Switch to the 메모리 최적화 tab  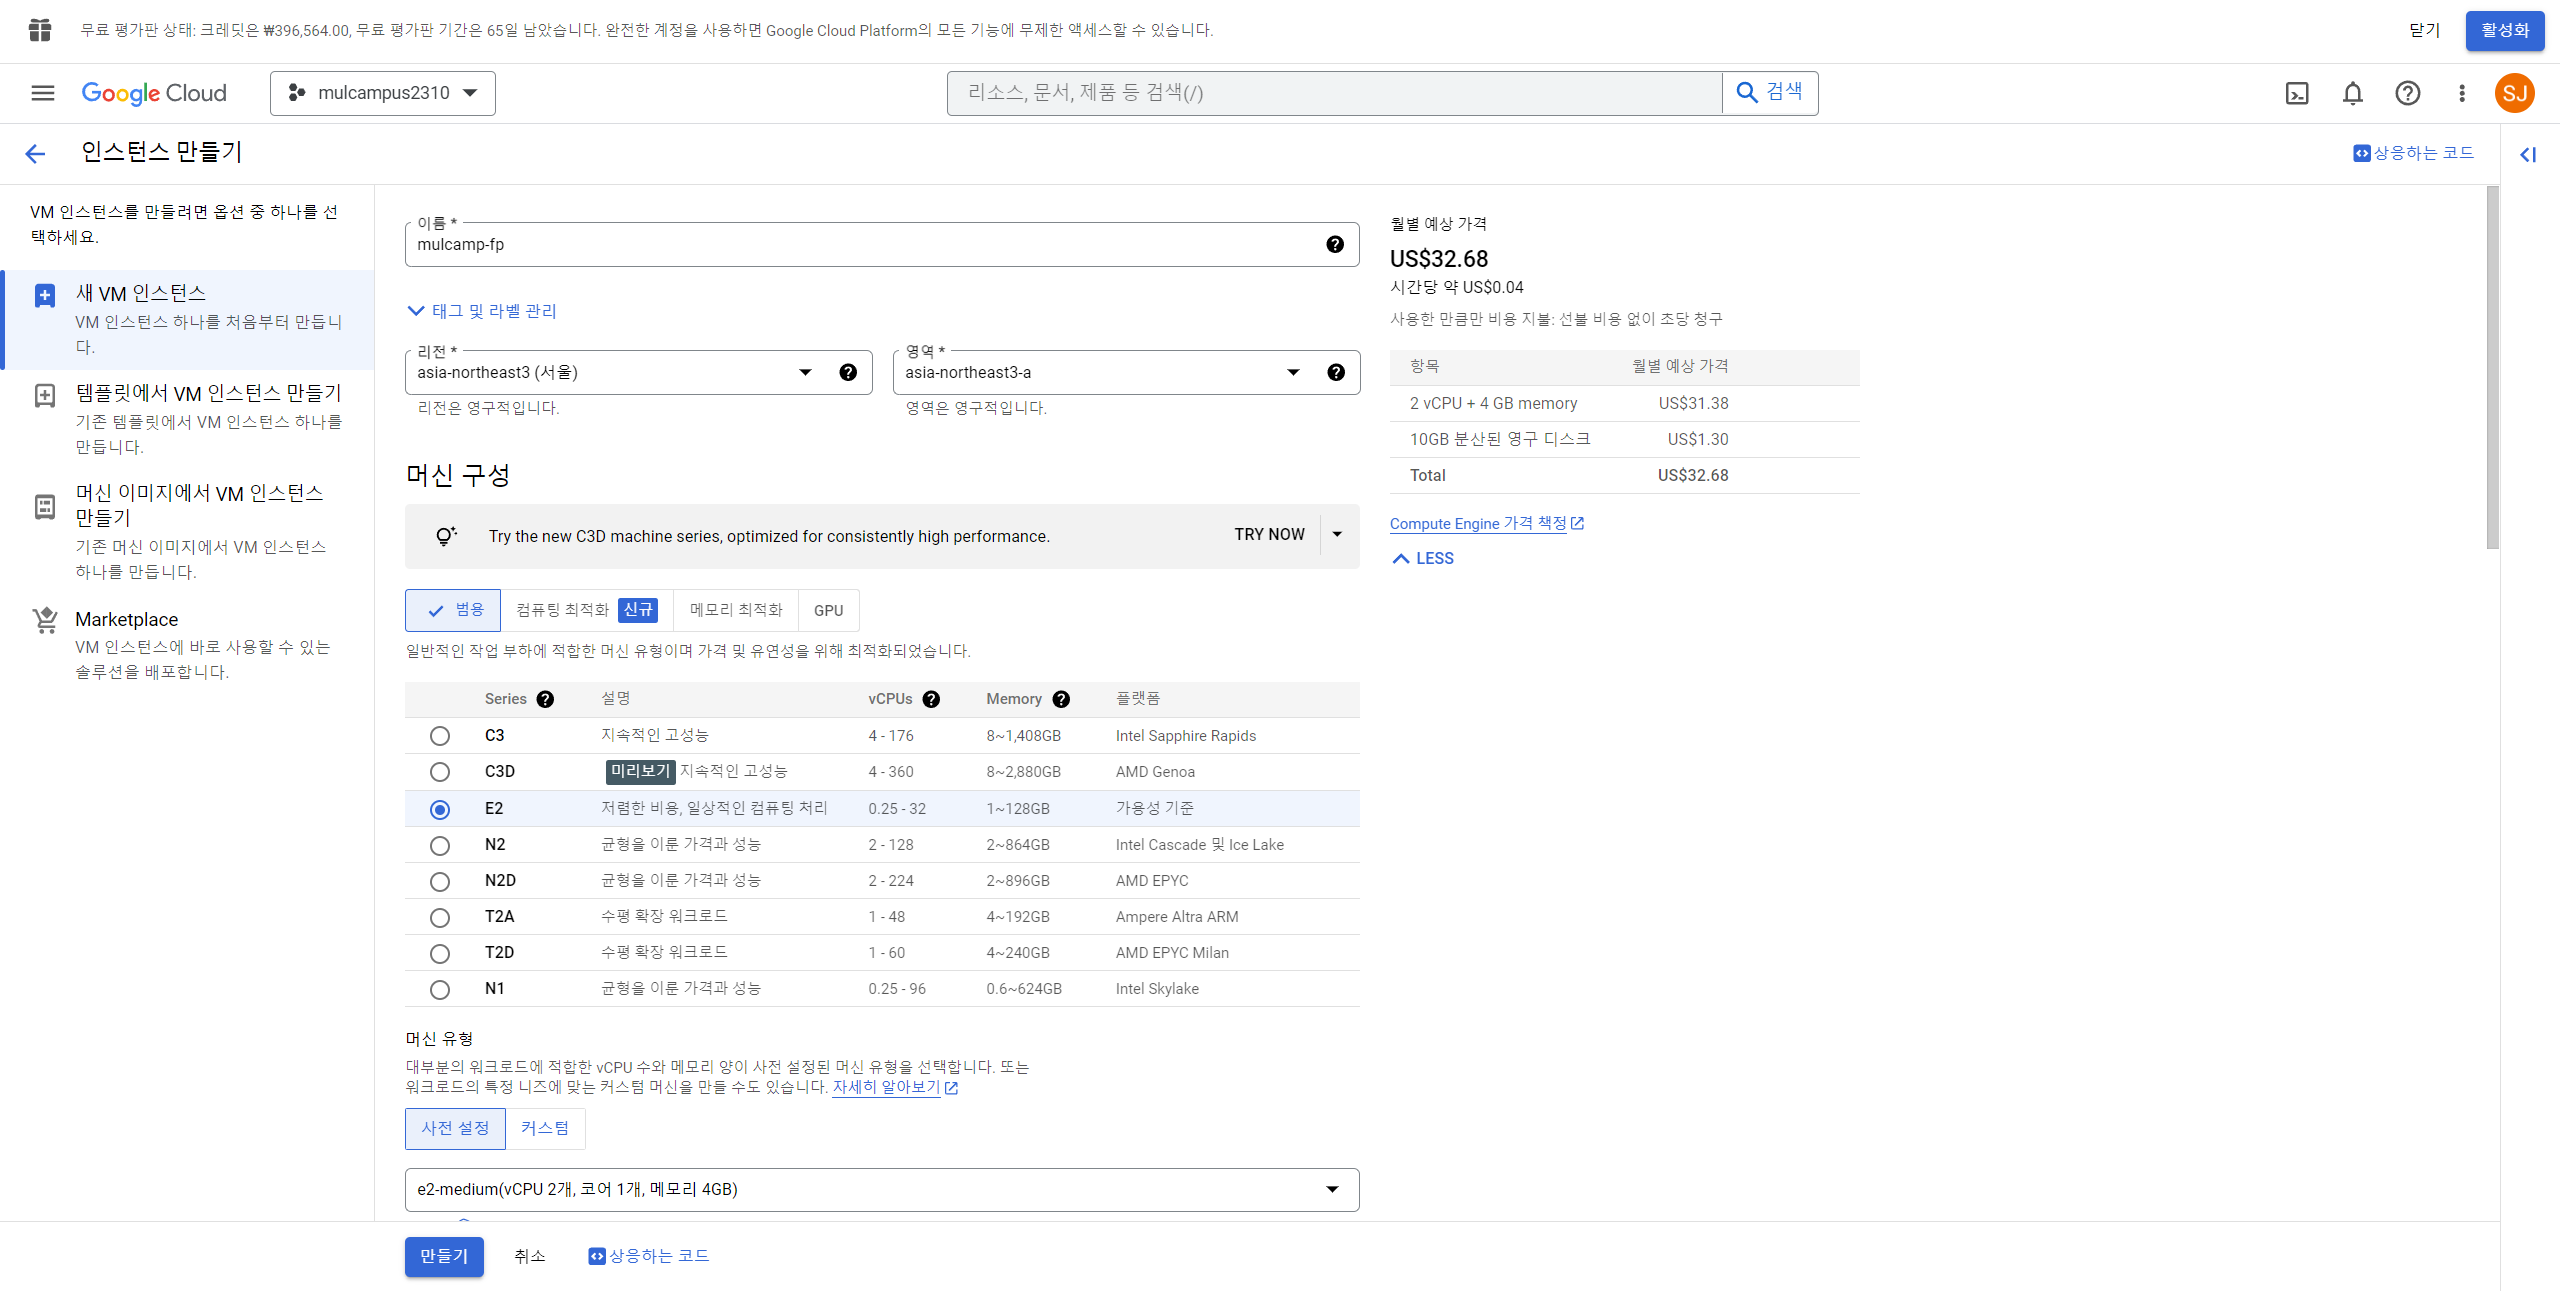(x=736, y=610)
